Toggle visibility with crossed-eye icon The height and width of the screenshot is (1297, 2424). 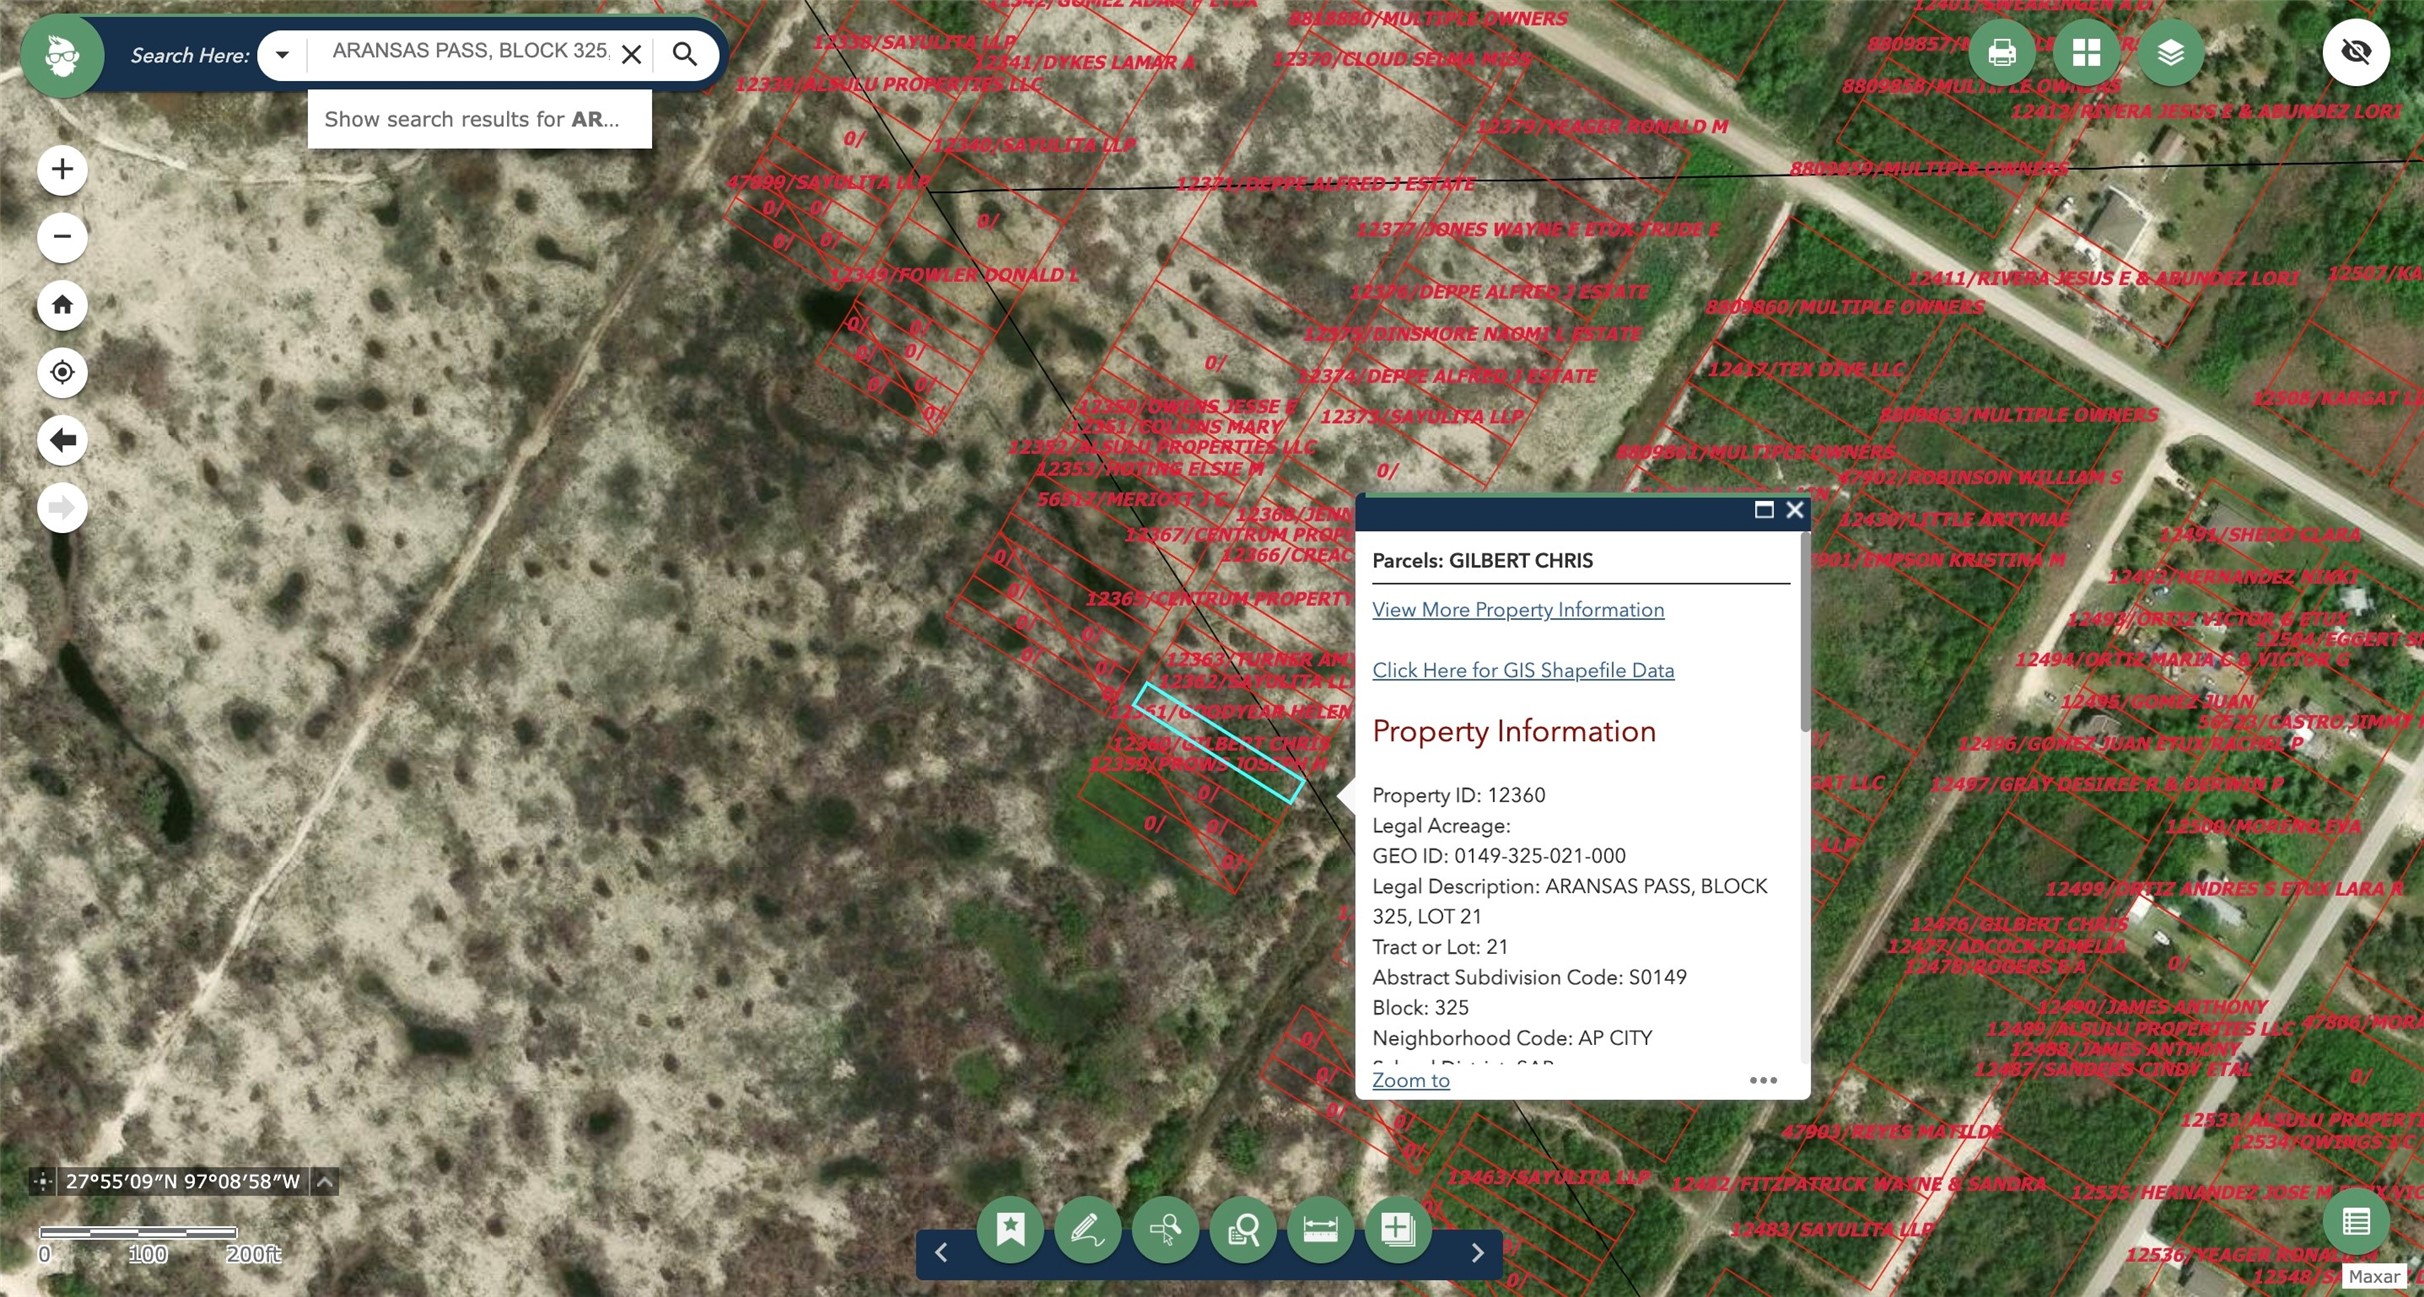[x=2355, y=52]
